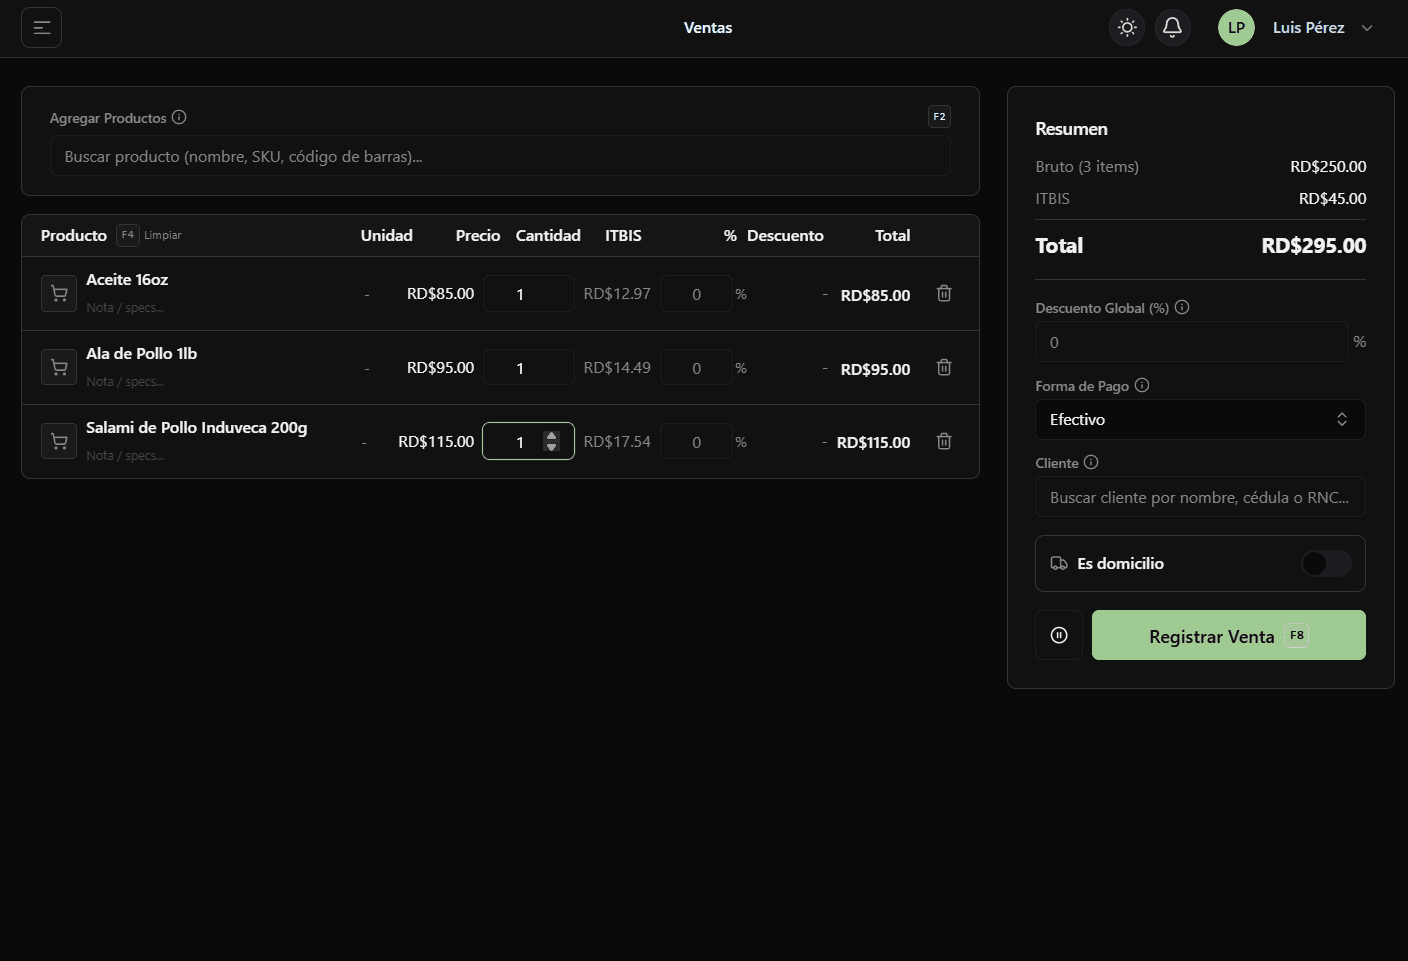Open the Forma de Pago dropdown
This screenshot has width=1408, height=961.
[x=1199, y=420]
